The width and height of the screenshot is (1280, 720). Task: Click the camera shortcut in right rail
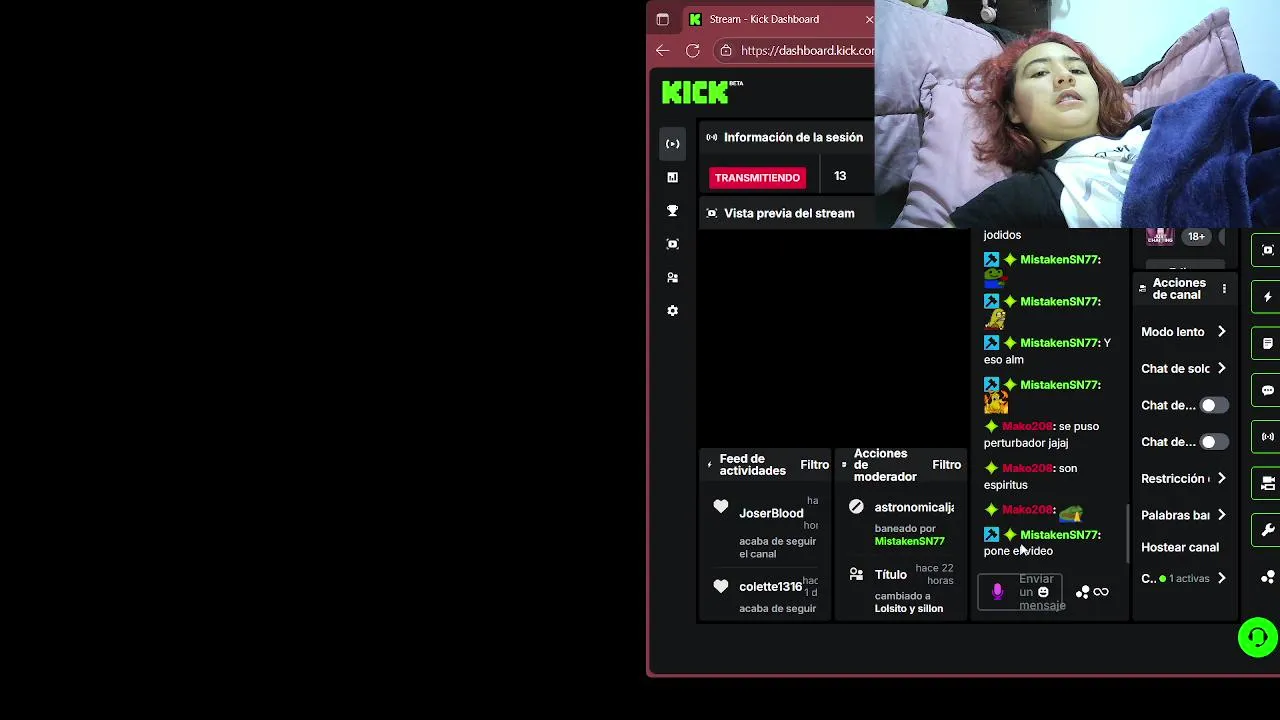pyautogui.click(x=1268, y=483)
